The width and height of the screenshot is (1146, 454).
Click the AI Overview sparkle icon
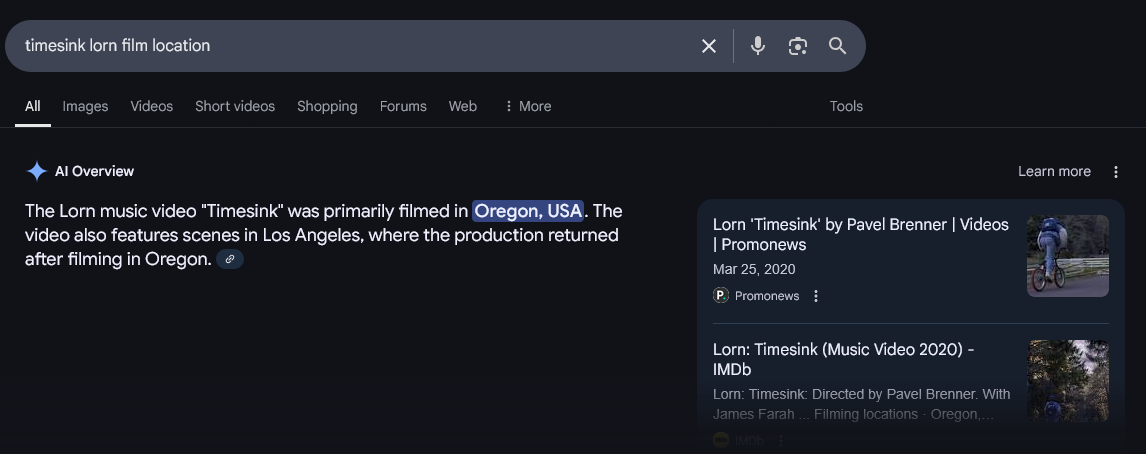point(37,171)
